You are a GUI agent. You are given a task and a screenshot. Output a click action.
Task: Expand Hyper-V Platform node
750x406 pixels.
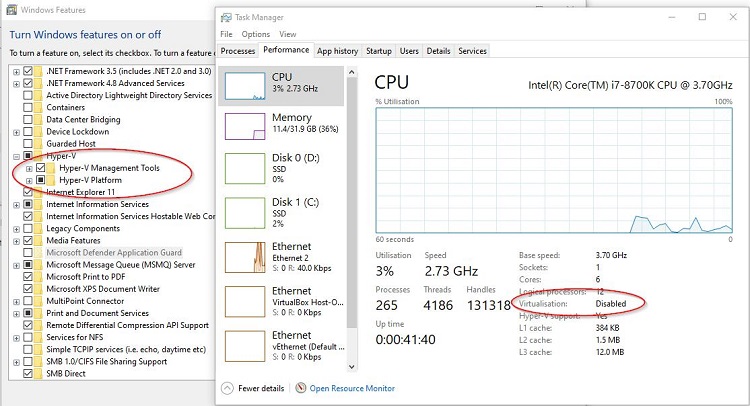pos(29,181)
